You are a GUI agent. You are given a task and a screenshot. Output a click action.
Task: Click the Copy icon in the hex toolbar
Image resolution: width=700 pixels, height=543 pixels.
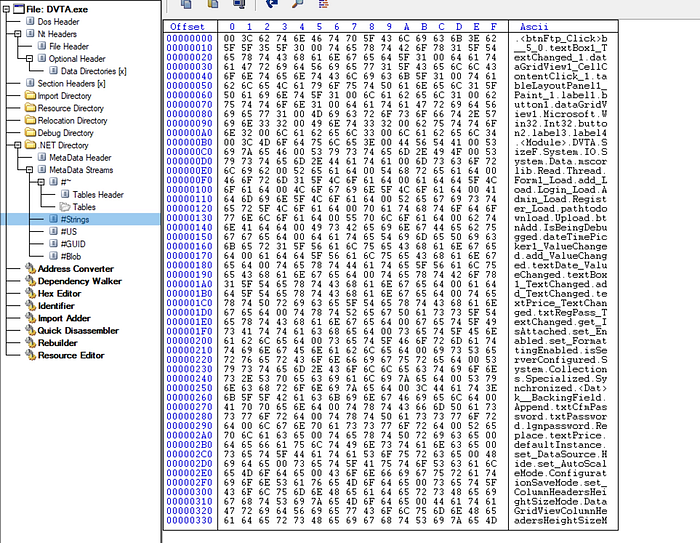point(187,4)
